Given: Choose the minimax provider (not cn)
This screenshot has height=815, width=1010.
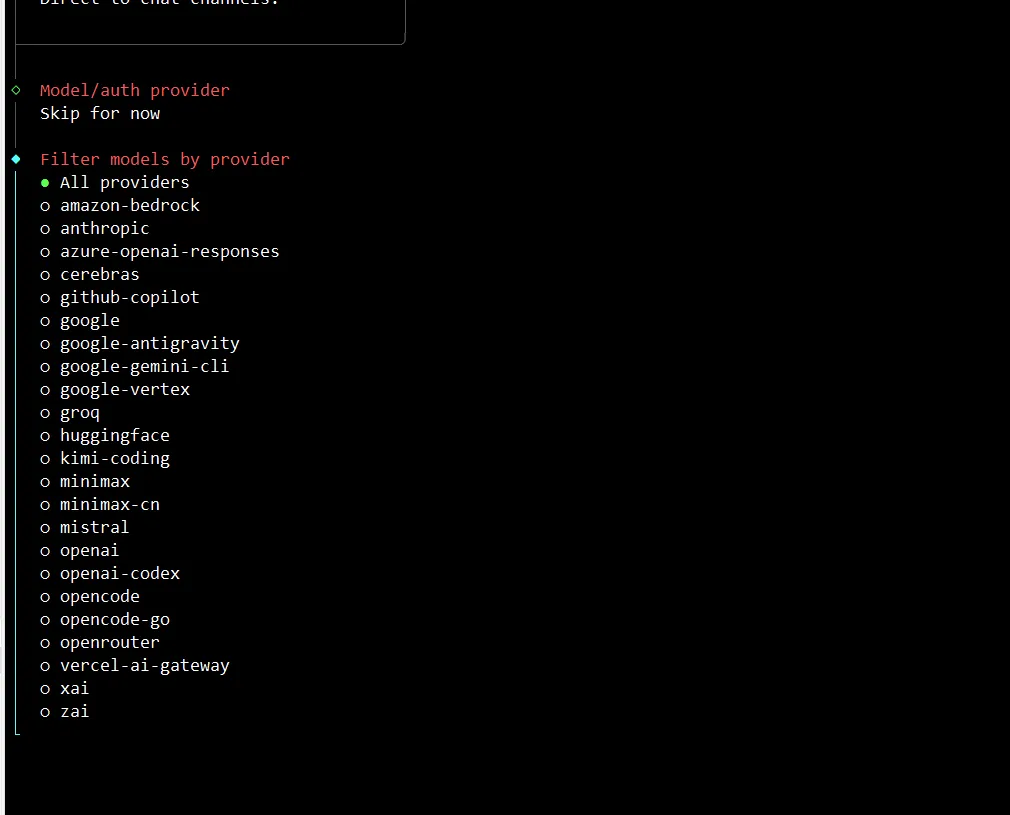Looking at the screenshot, I should (85, 482).
